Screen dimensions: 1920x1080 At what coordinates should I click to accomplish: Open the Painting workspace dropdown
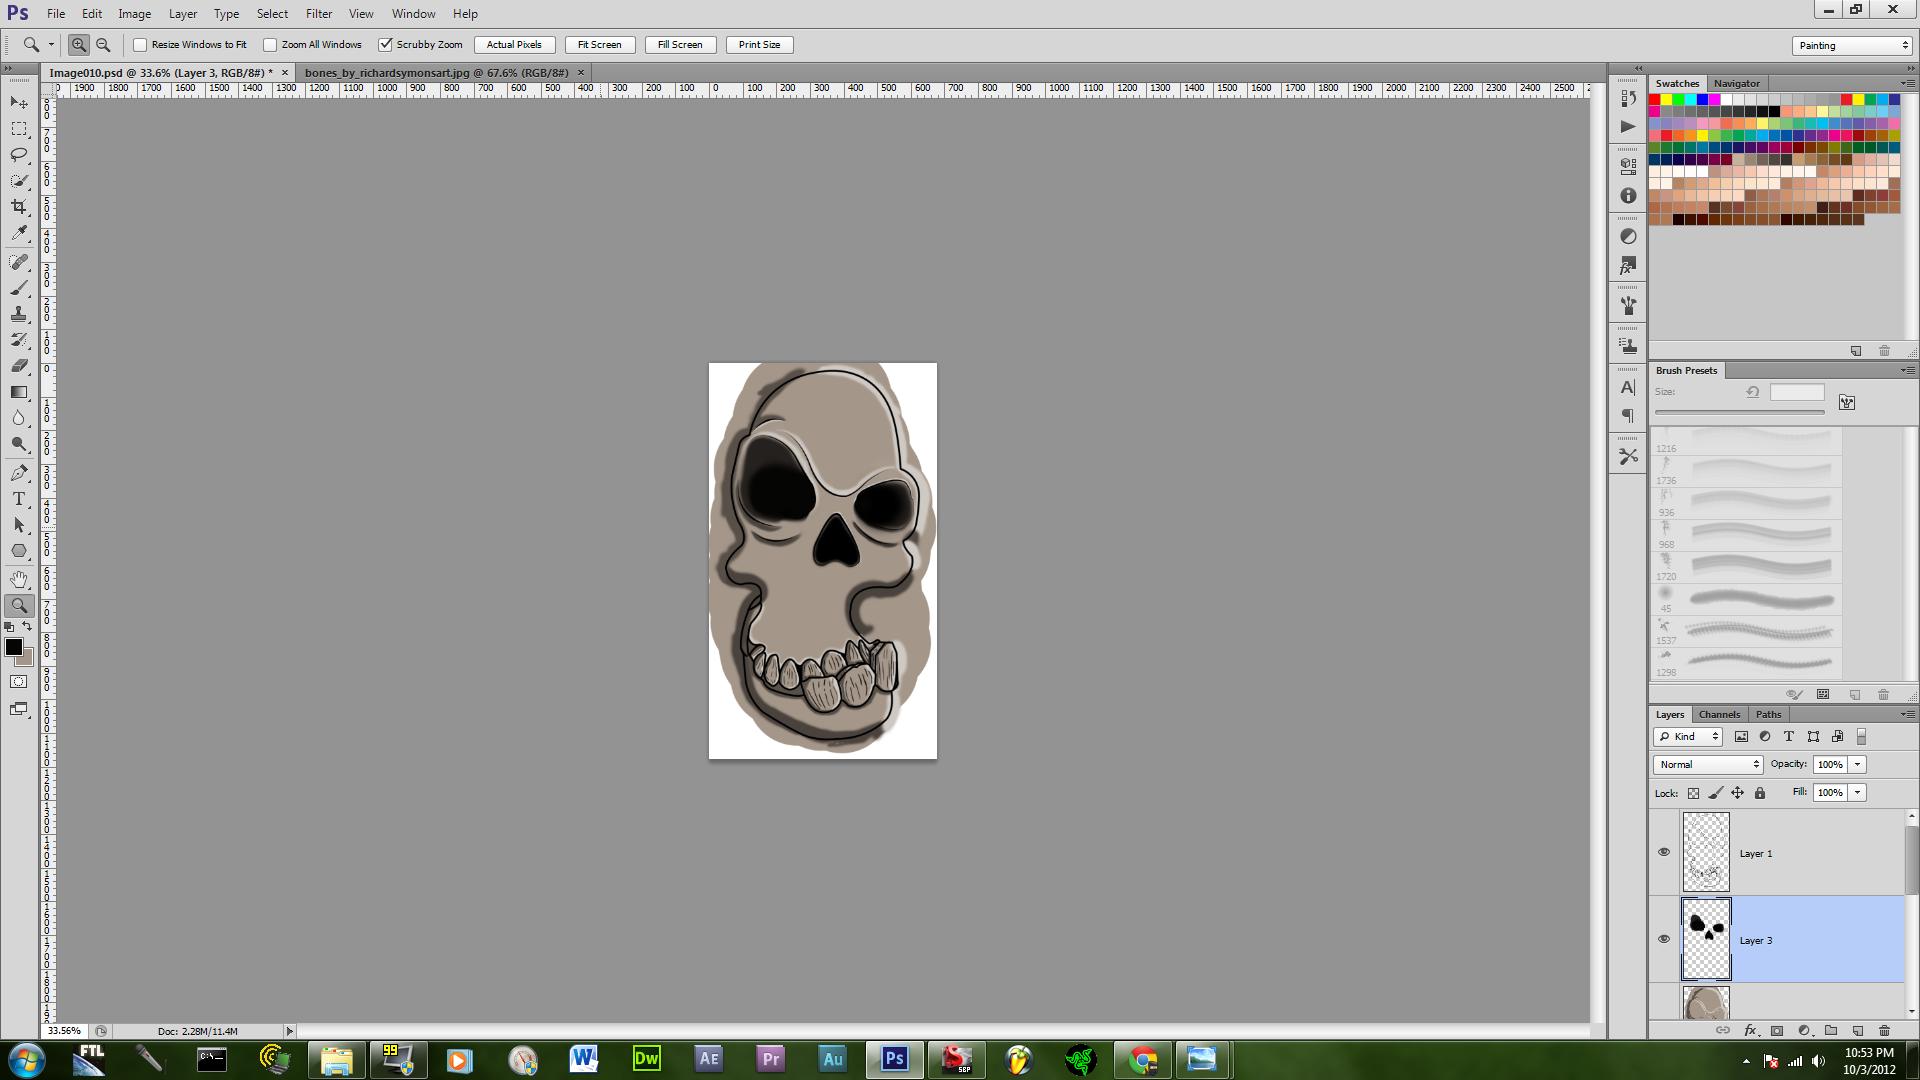click(x=1852, y=45)
